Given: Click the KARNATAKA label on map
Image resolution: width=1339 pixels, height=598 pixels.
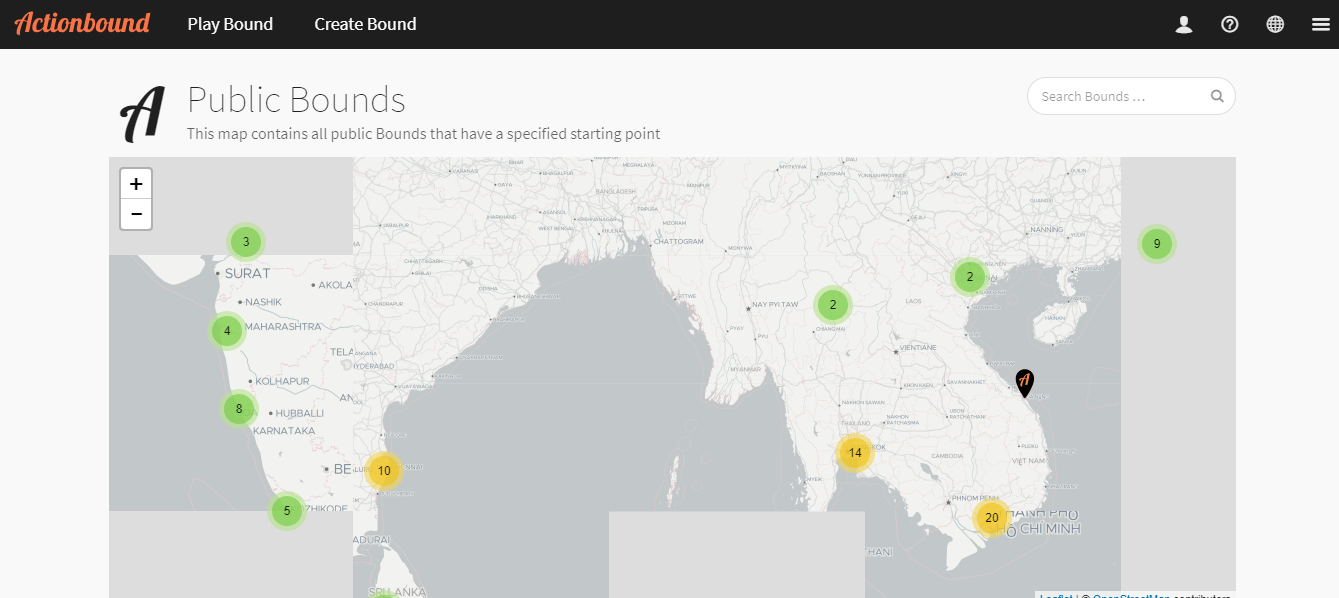Looking at the screenshot, I should (x=285, y=431).
